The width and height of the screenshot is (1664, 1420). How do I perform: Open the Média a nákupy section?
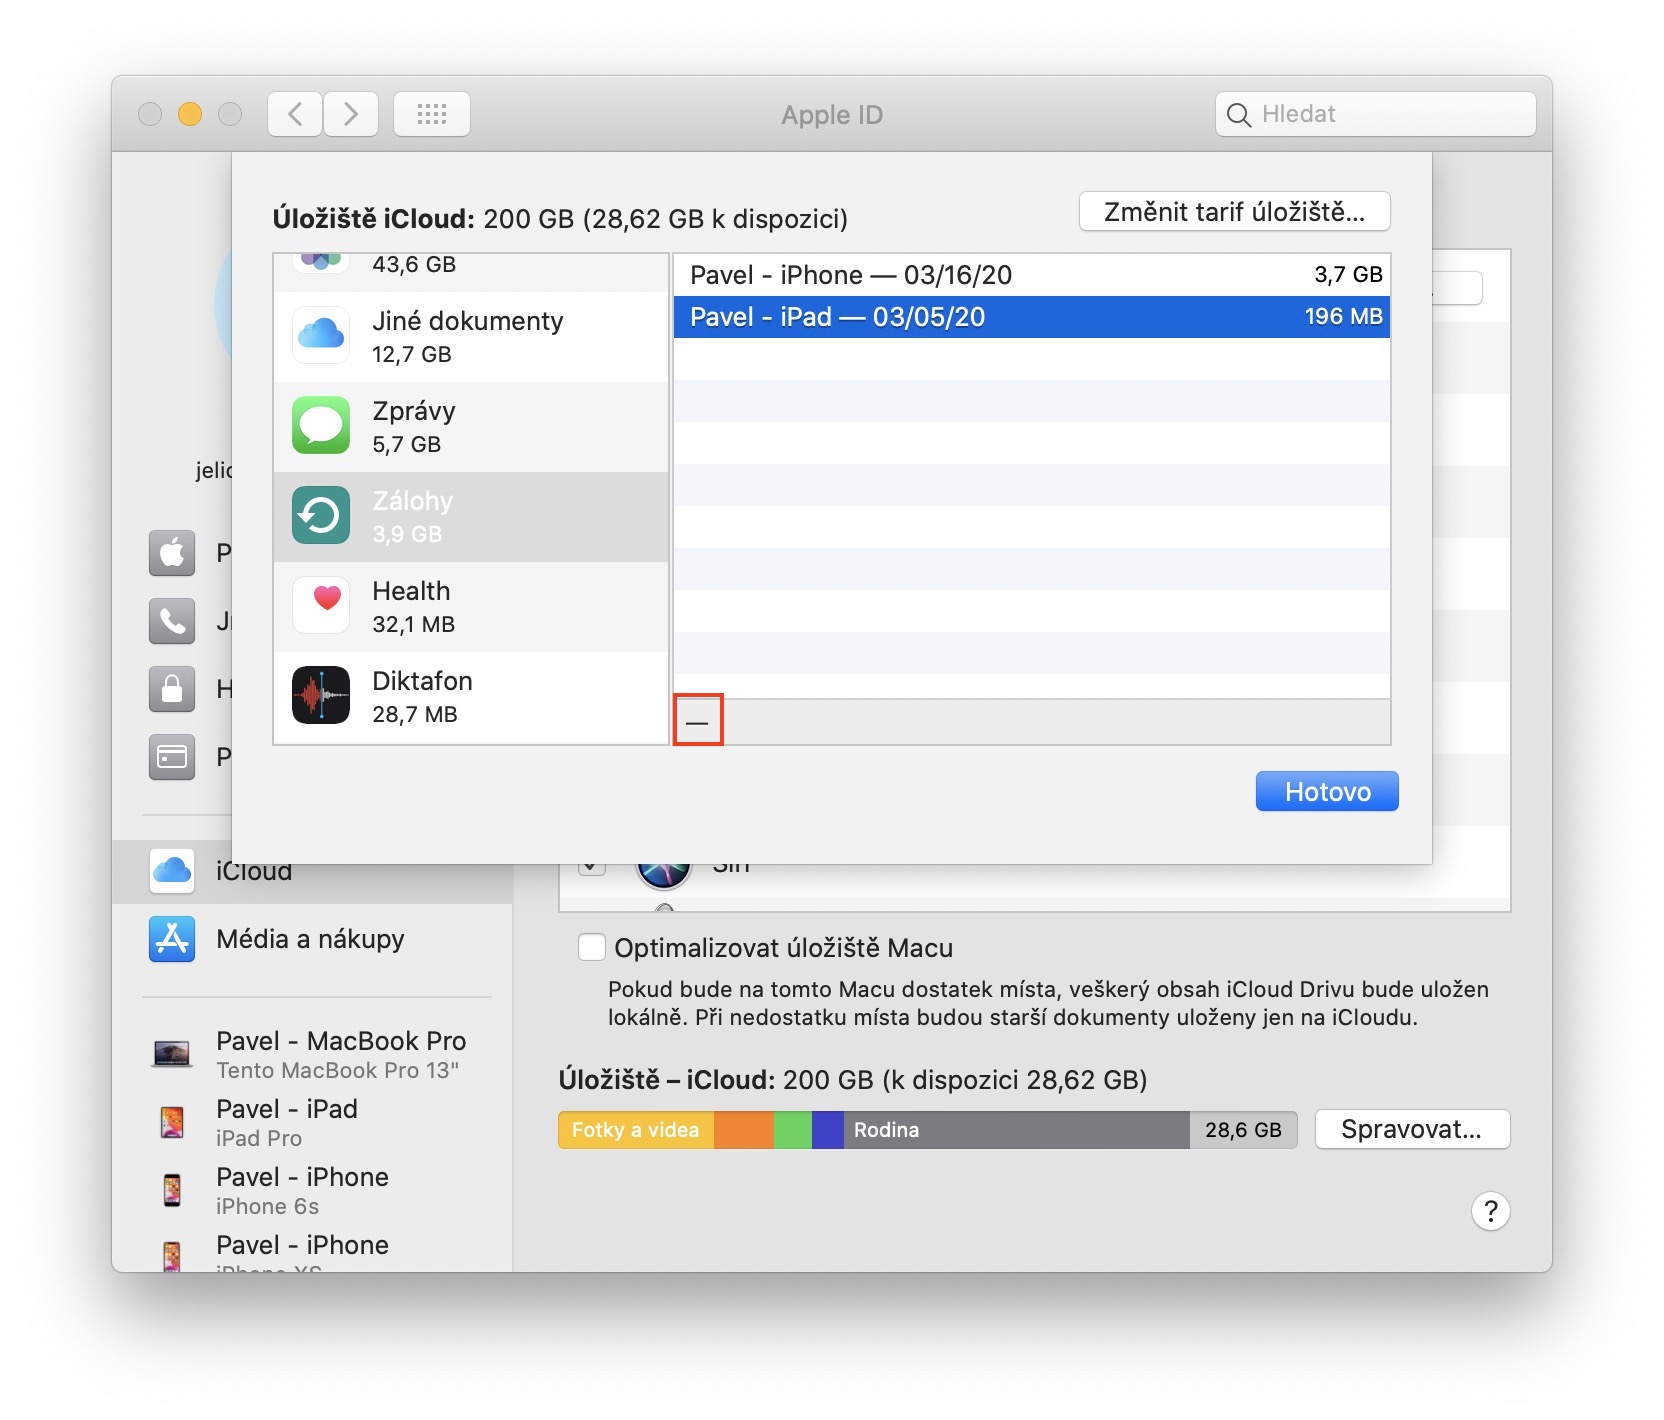[x=312, y=939]
